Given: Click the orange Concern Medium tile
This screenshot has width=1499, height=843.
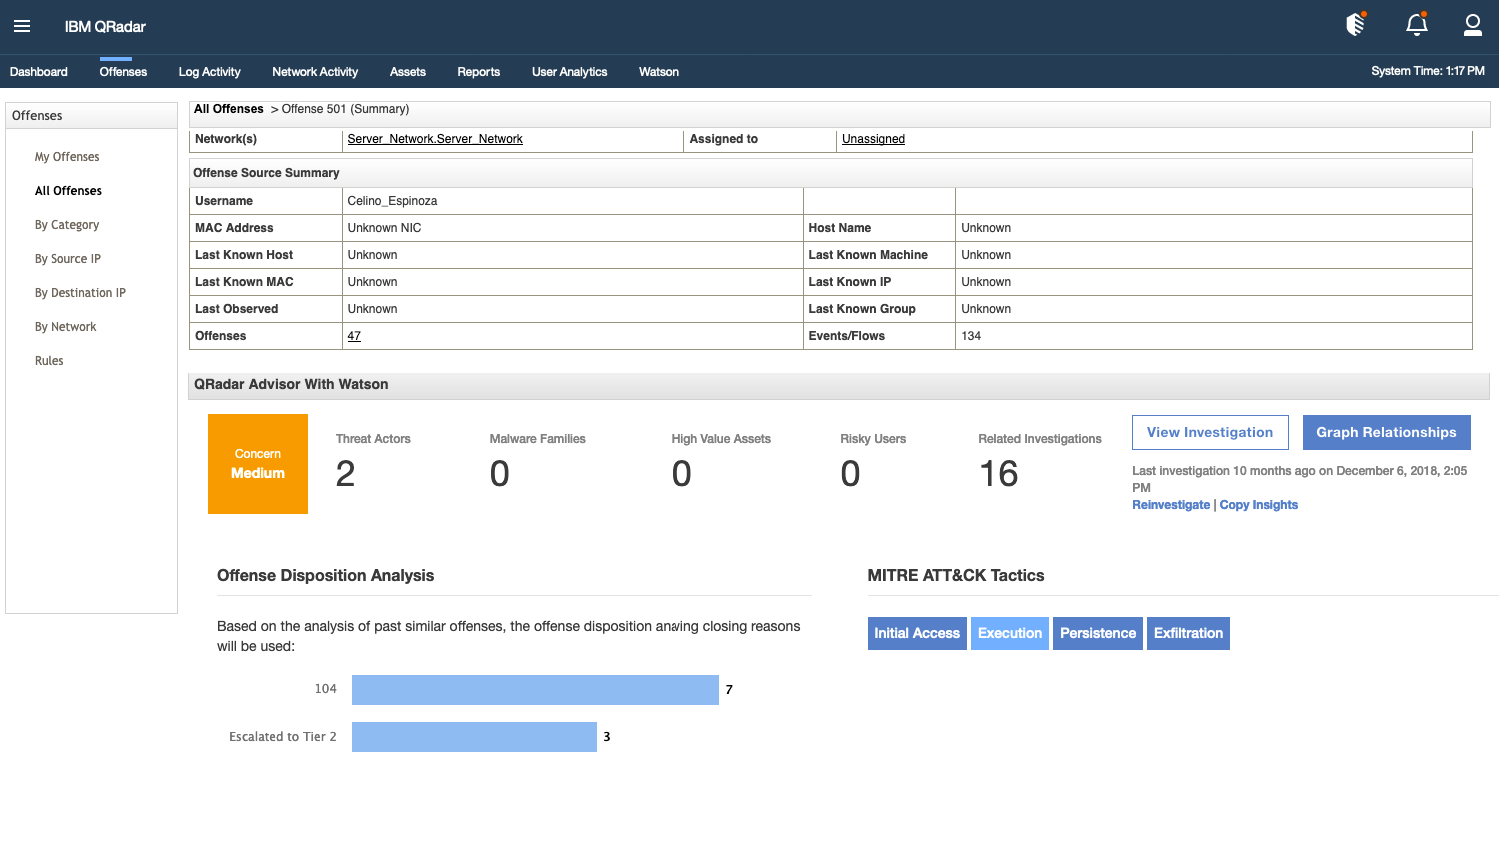Looking at the screenshot, I should (258, 464).
